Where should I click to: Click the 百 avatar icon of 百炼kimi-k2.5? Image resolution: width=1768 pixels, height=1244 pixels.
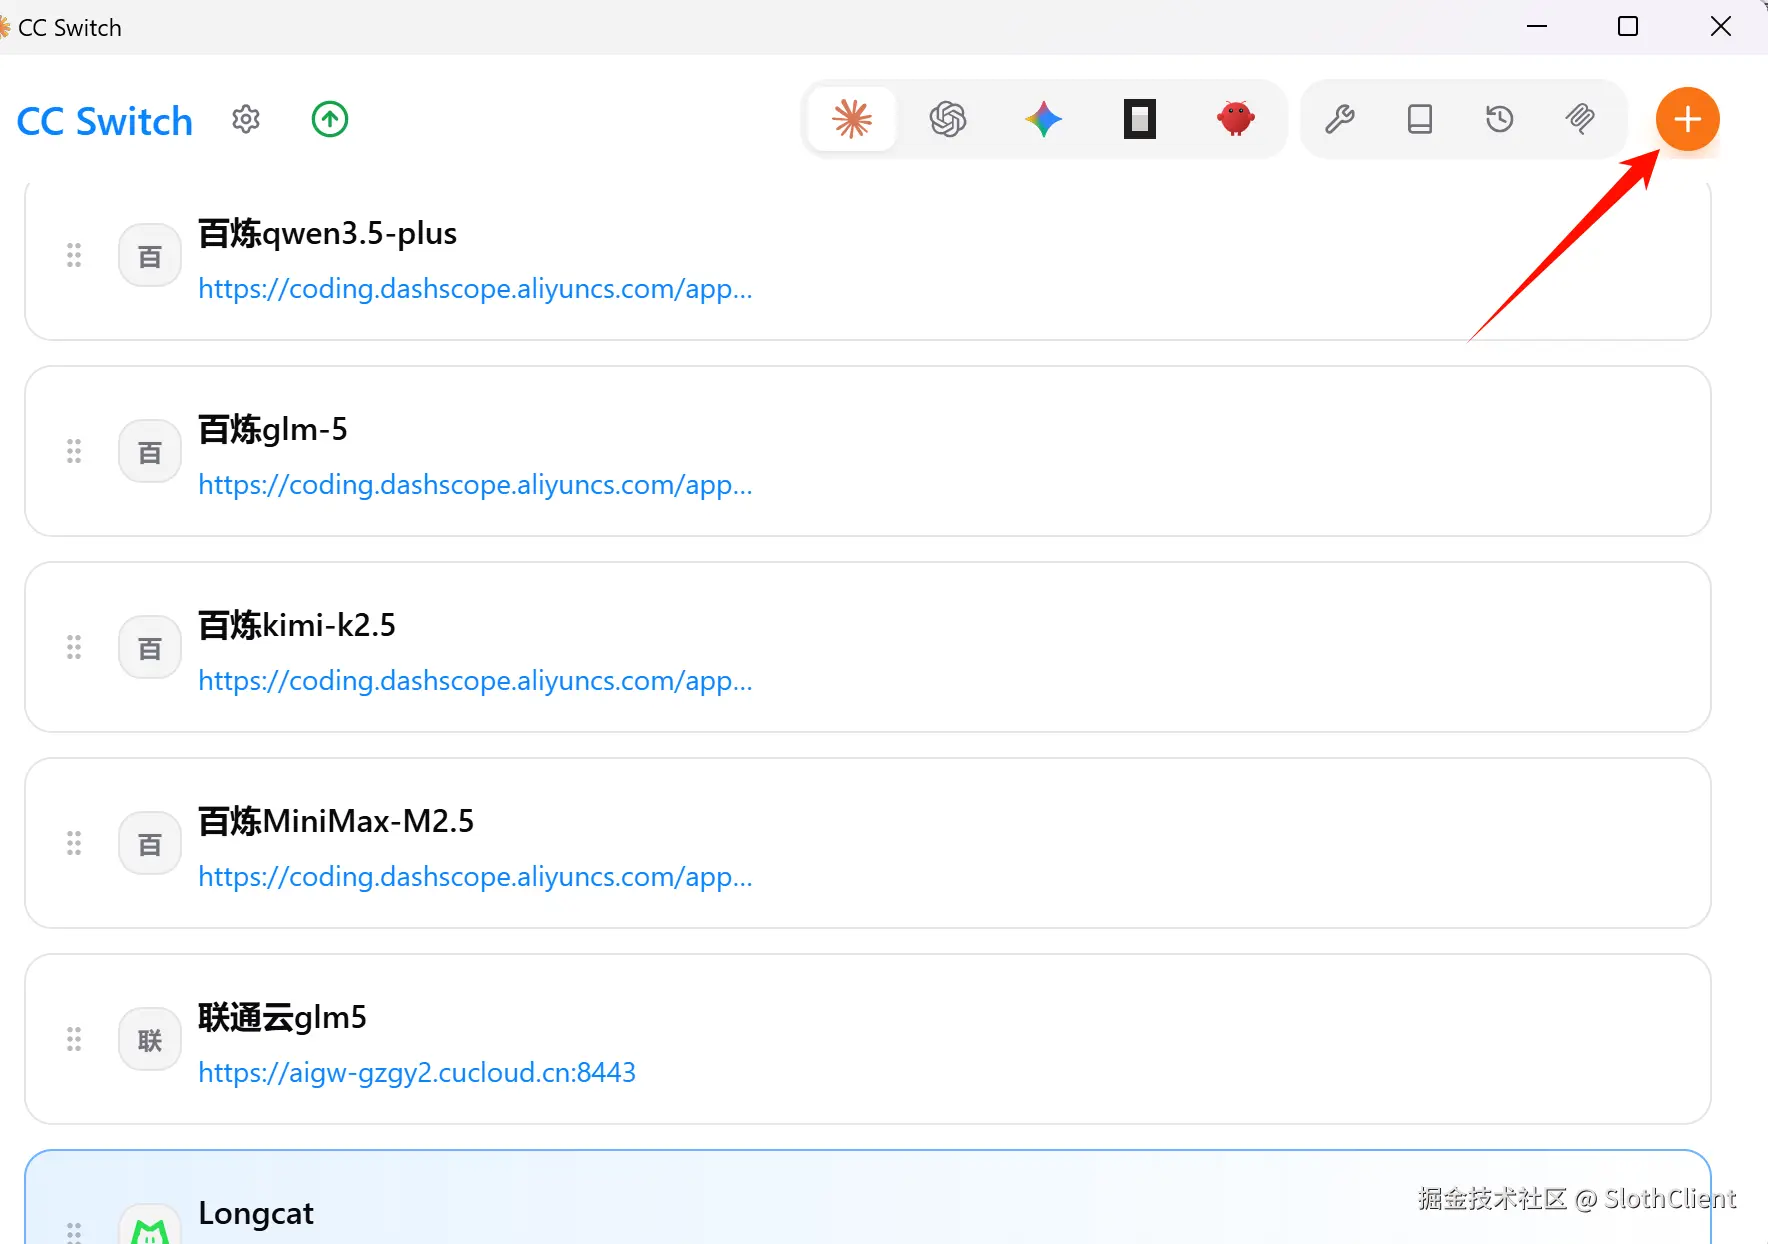(150, 647)
